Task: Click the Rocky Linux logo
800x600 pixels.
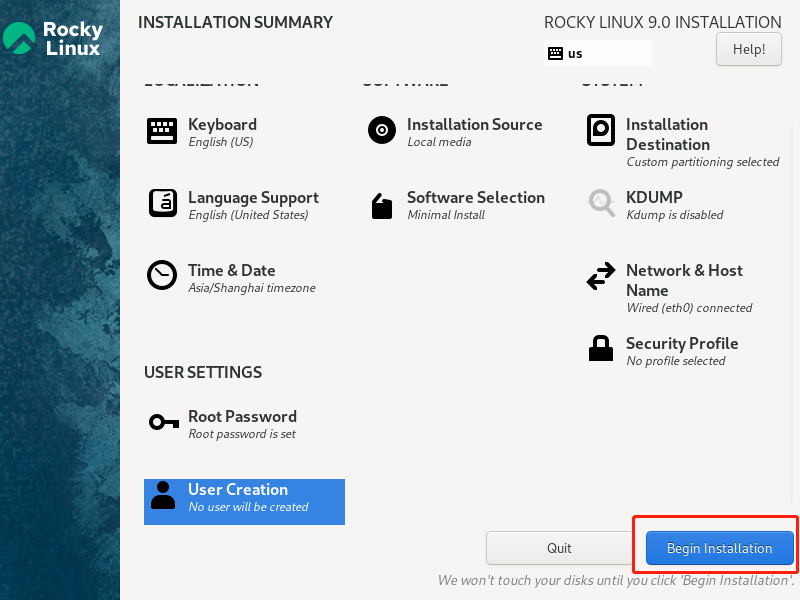Action: pos(53,38)
